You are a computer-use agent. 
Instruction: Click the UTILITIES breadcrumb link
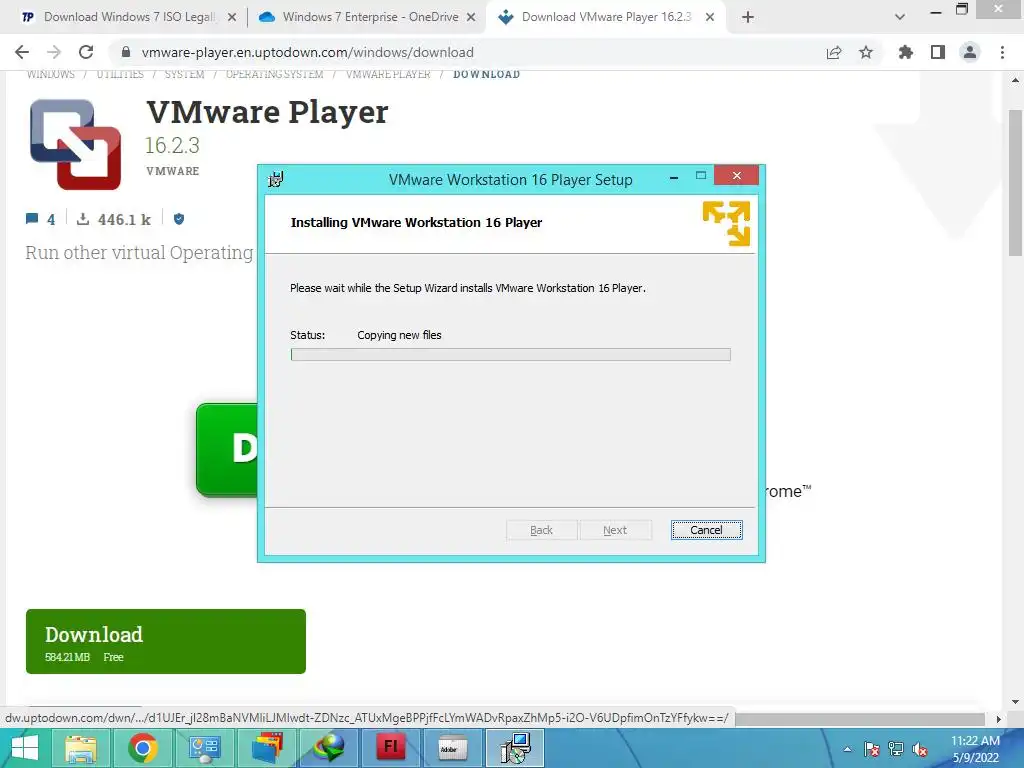tap(120, 74)
